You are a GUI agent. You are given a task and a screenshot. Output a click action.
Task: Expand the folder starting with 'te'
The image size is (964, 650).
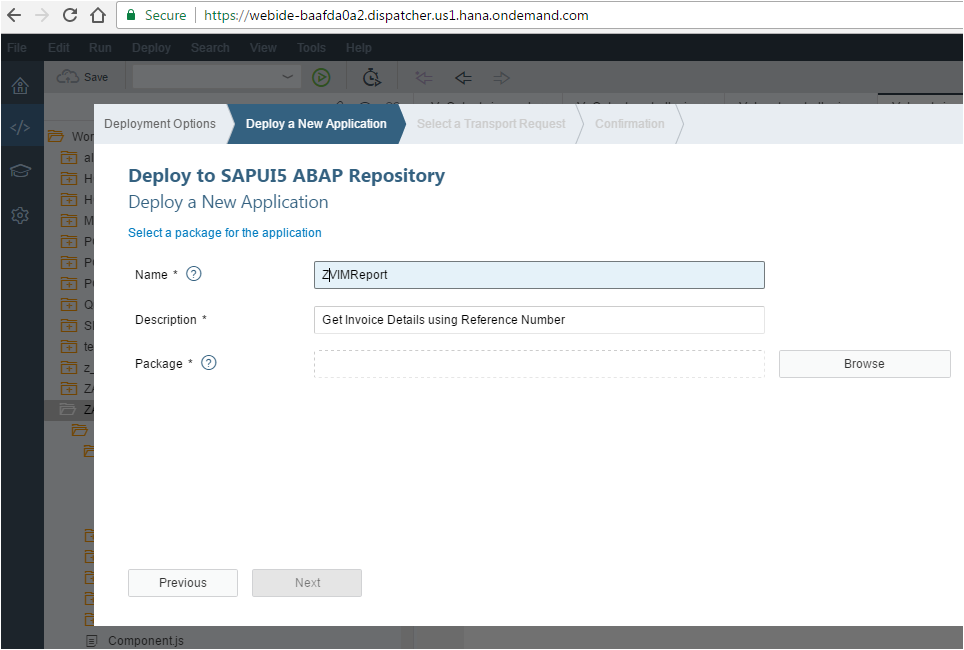pyautogui.click(x=69, y=347)
